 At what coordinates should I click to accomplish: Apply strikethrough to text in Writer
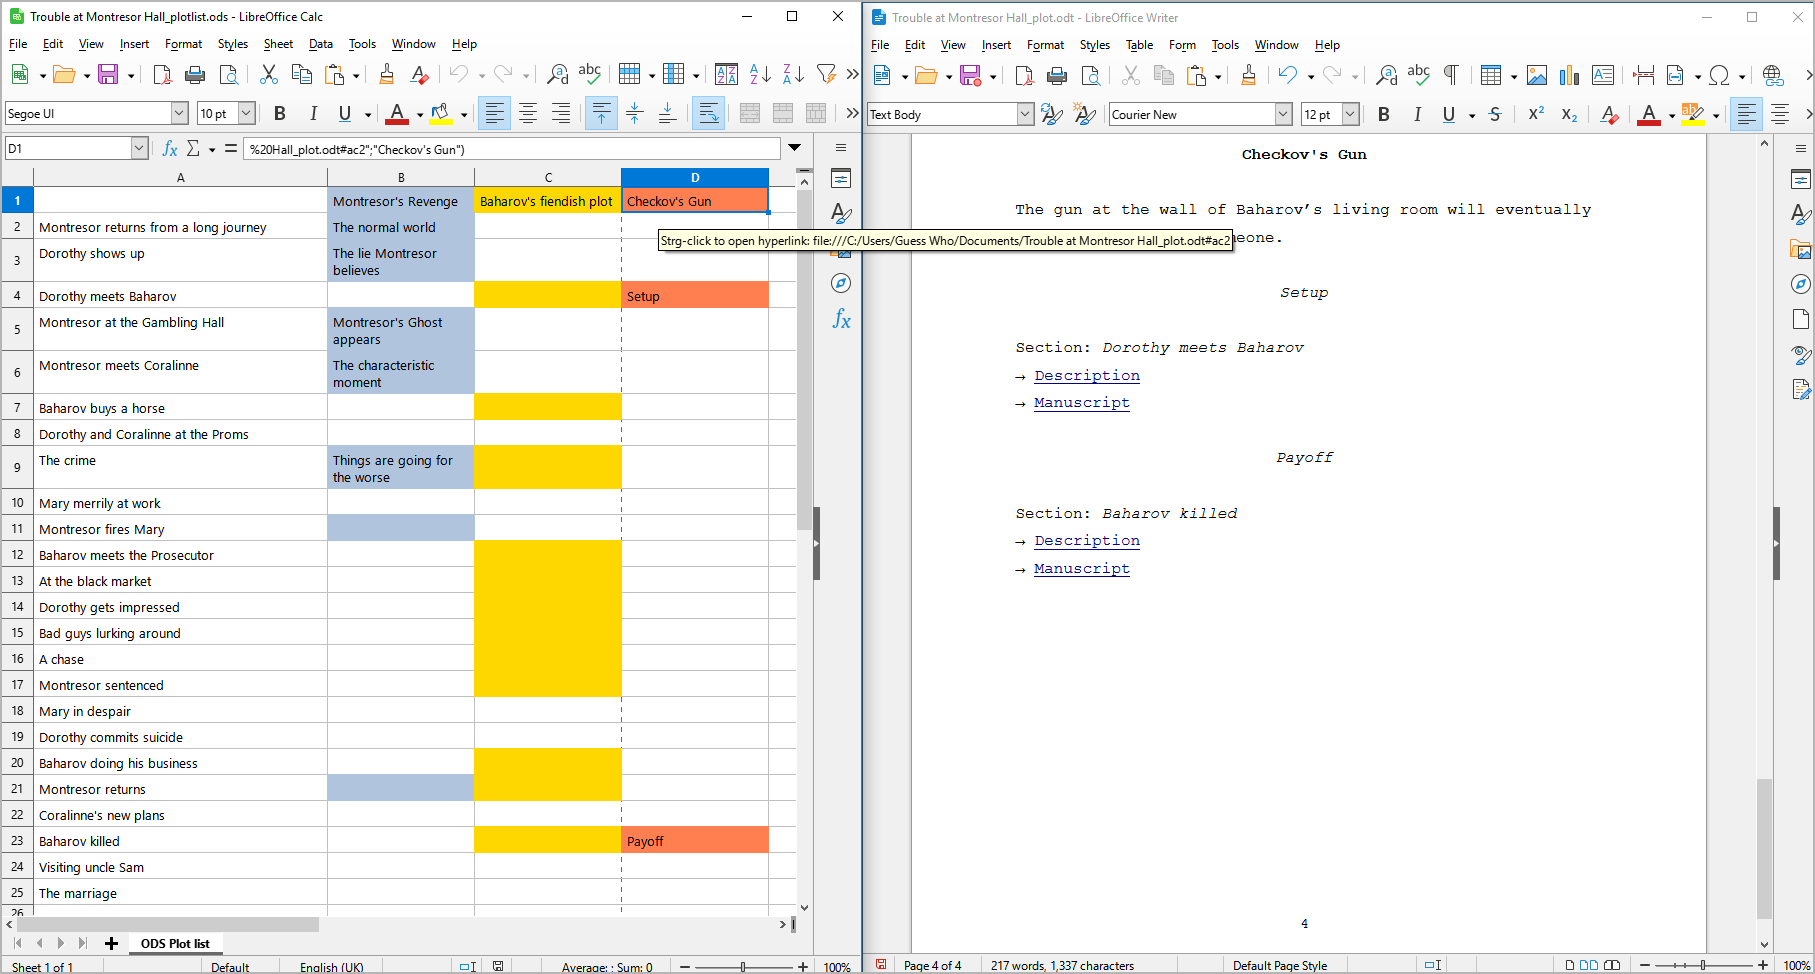(x=1494, y=115)
